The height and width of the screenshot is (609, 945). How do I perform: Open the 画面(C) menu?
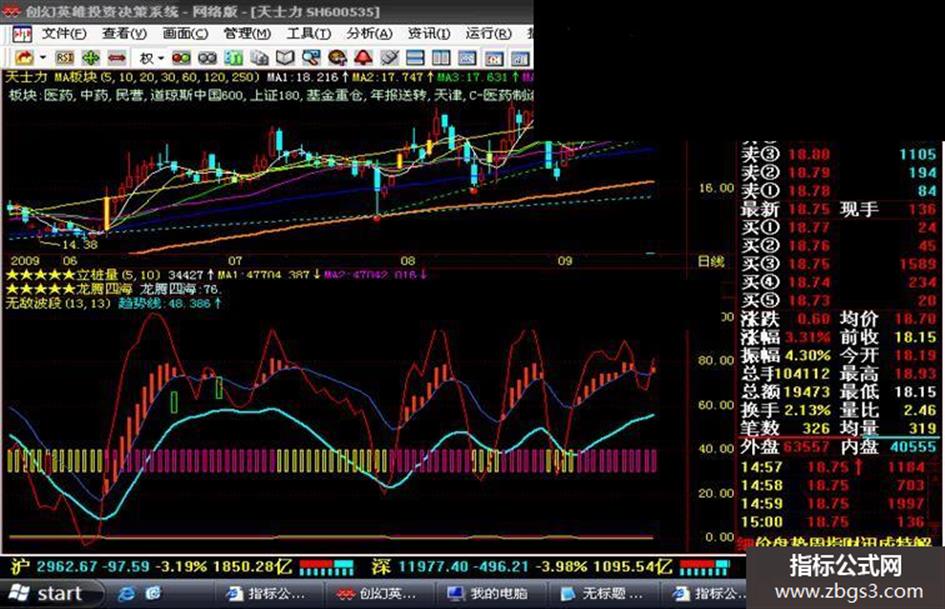coord(186,33)
